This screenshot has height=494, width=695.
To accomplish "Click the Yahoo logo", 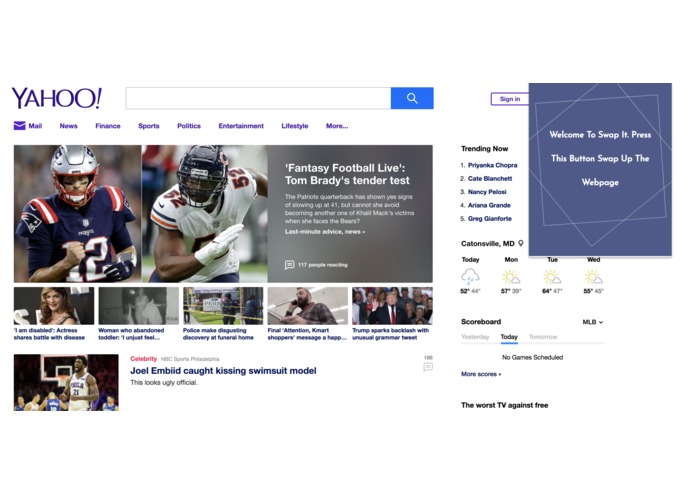I will tap(57, 98).
